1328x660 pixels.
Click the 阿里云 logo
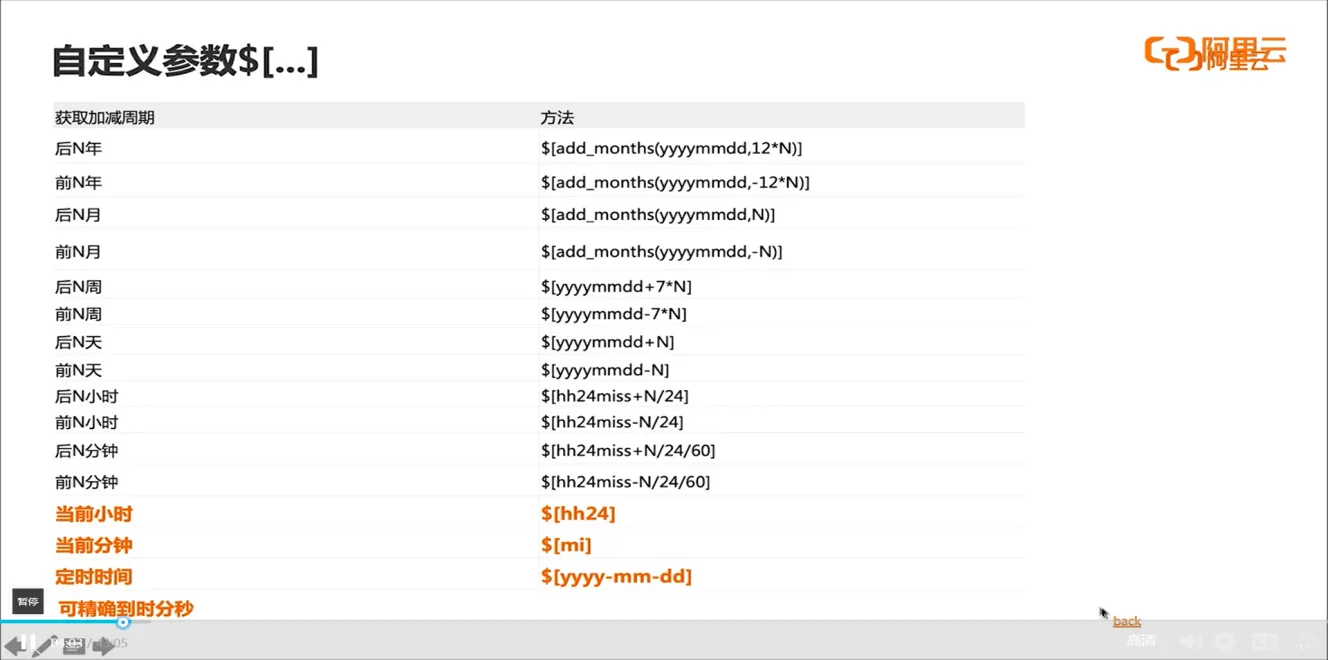click(x=1215, y=53)
